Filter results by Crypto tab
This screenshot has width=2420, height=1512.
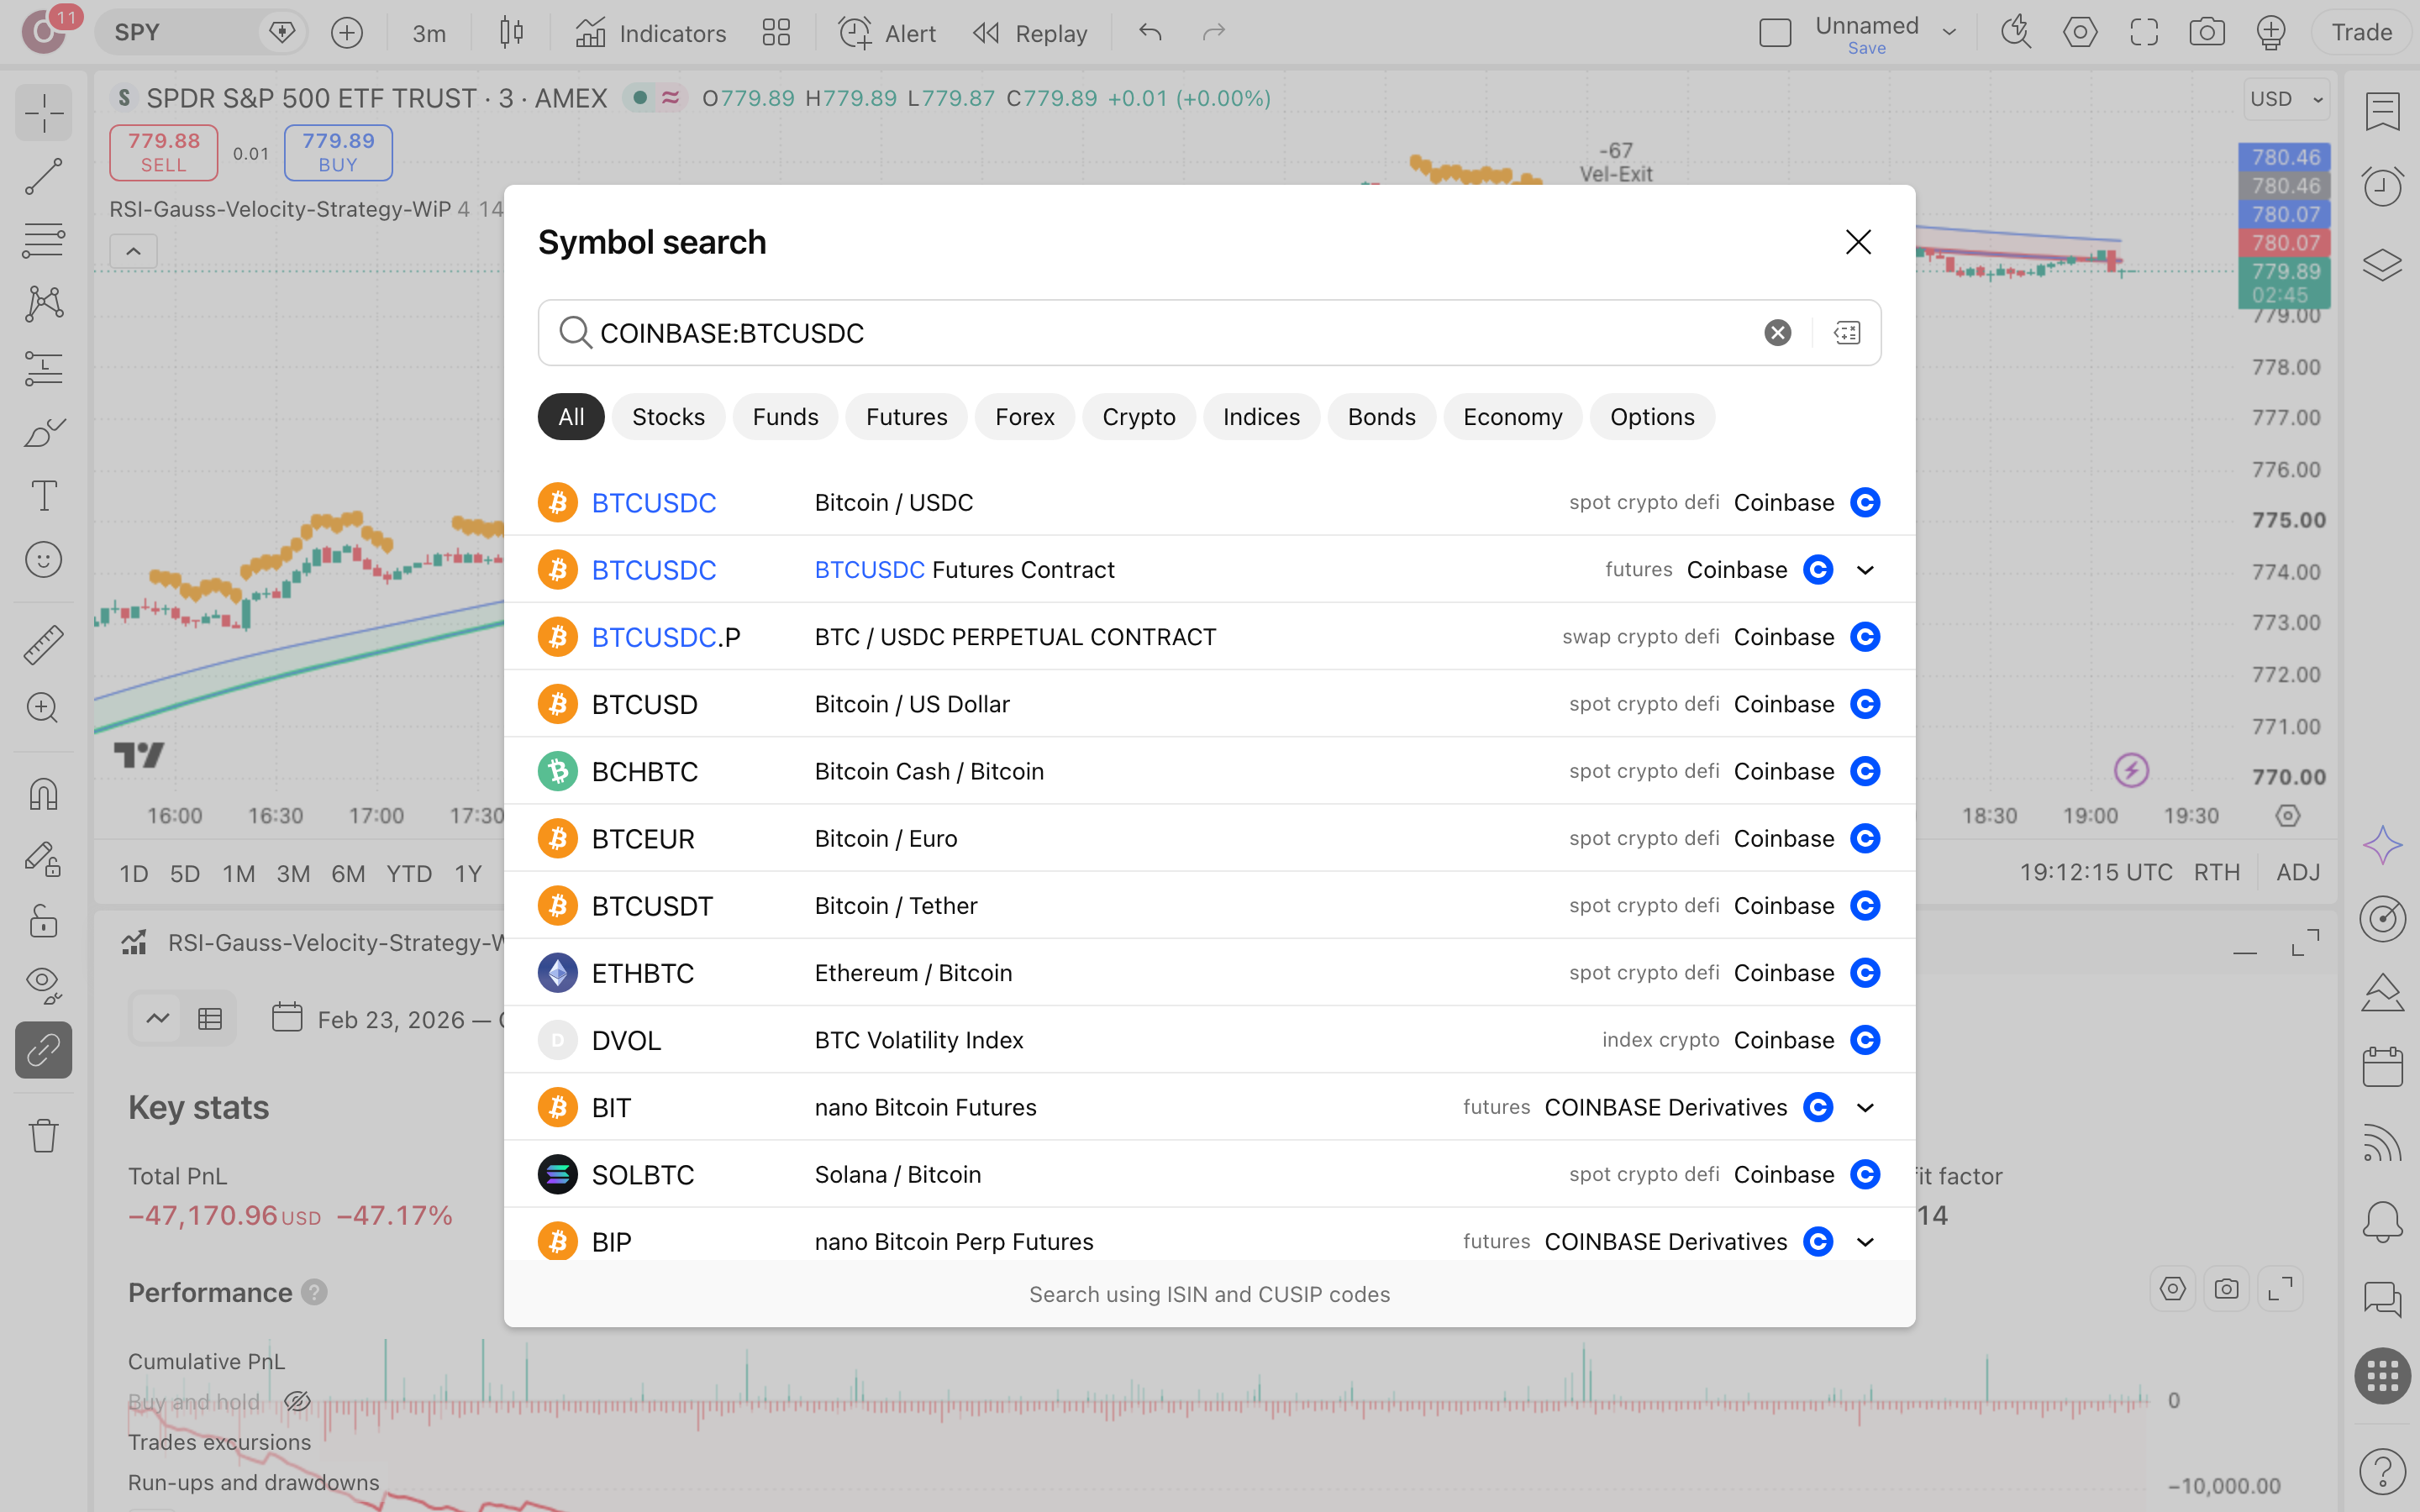(x=1138, y=417)
